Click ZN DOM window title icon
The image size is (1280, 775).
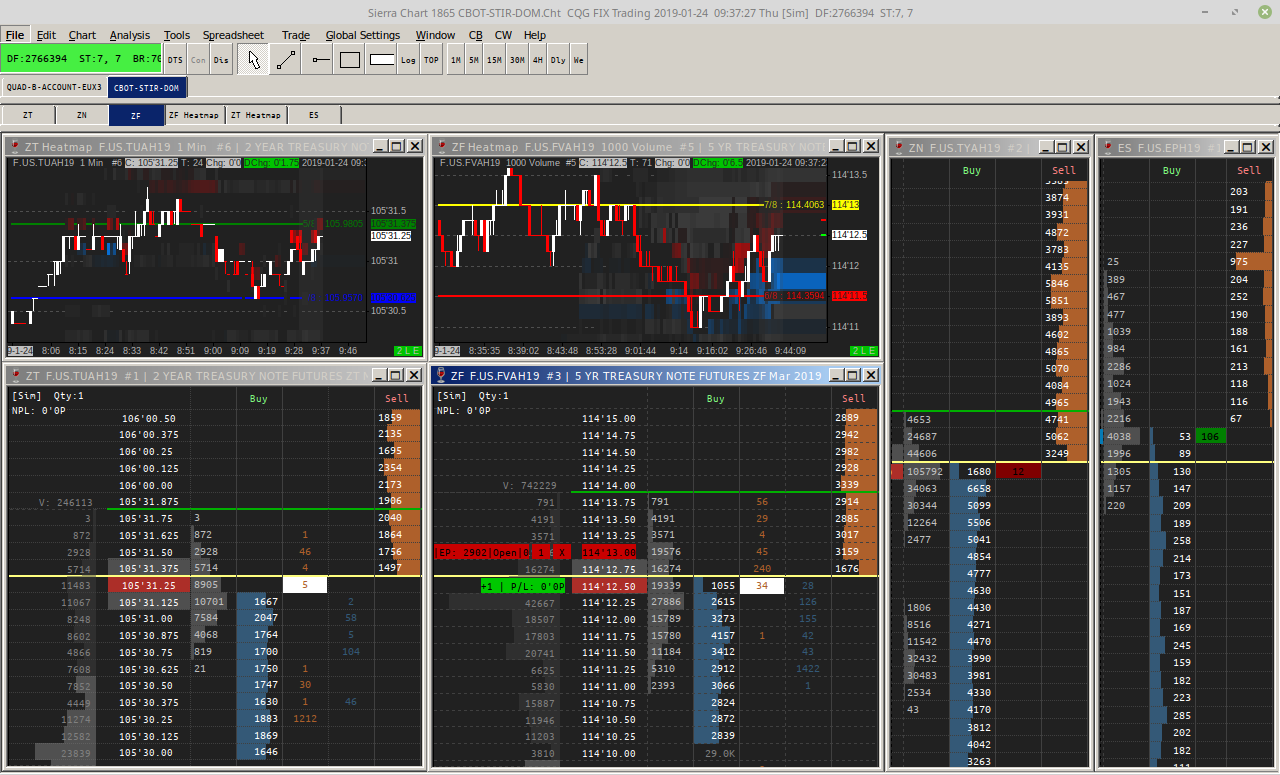(898, 148)
